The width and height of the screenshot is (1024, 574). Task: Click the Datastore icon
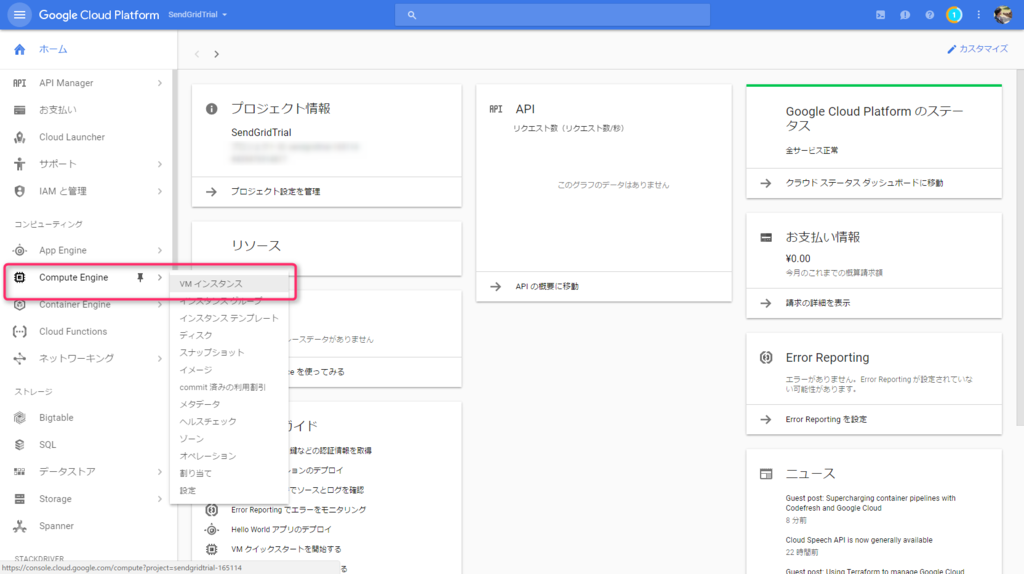(20, 471)
